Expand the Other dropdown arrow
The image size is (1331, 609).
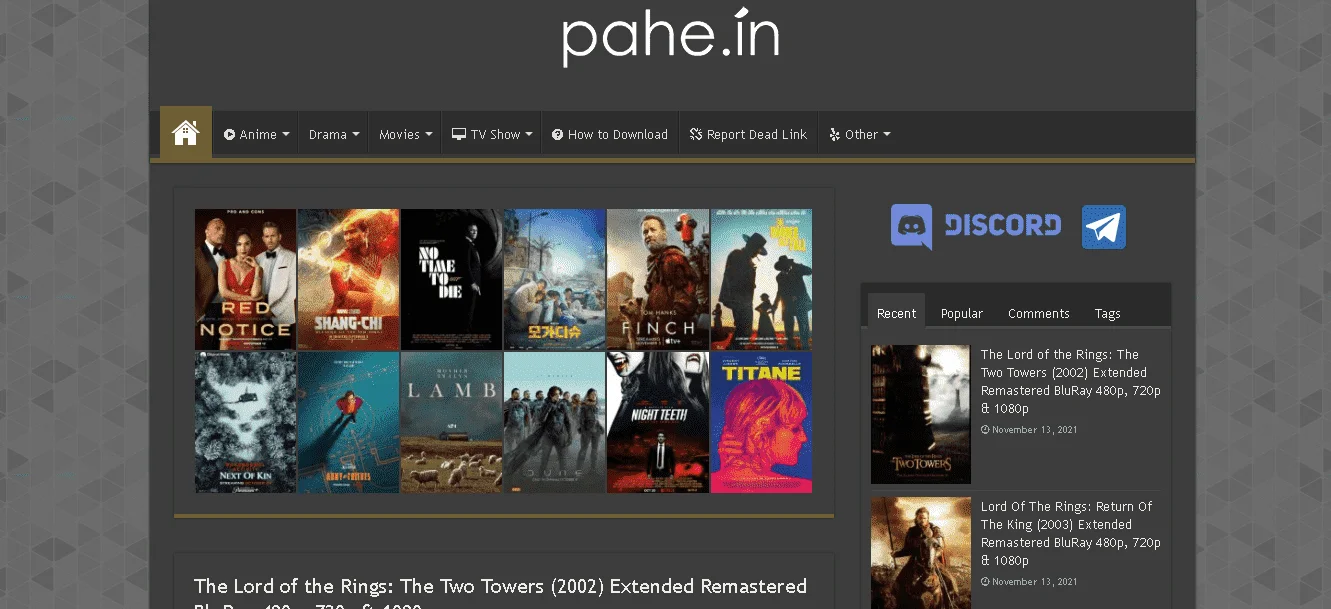[886, 134]
